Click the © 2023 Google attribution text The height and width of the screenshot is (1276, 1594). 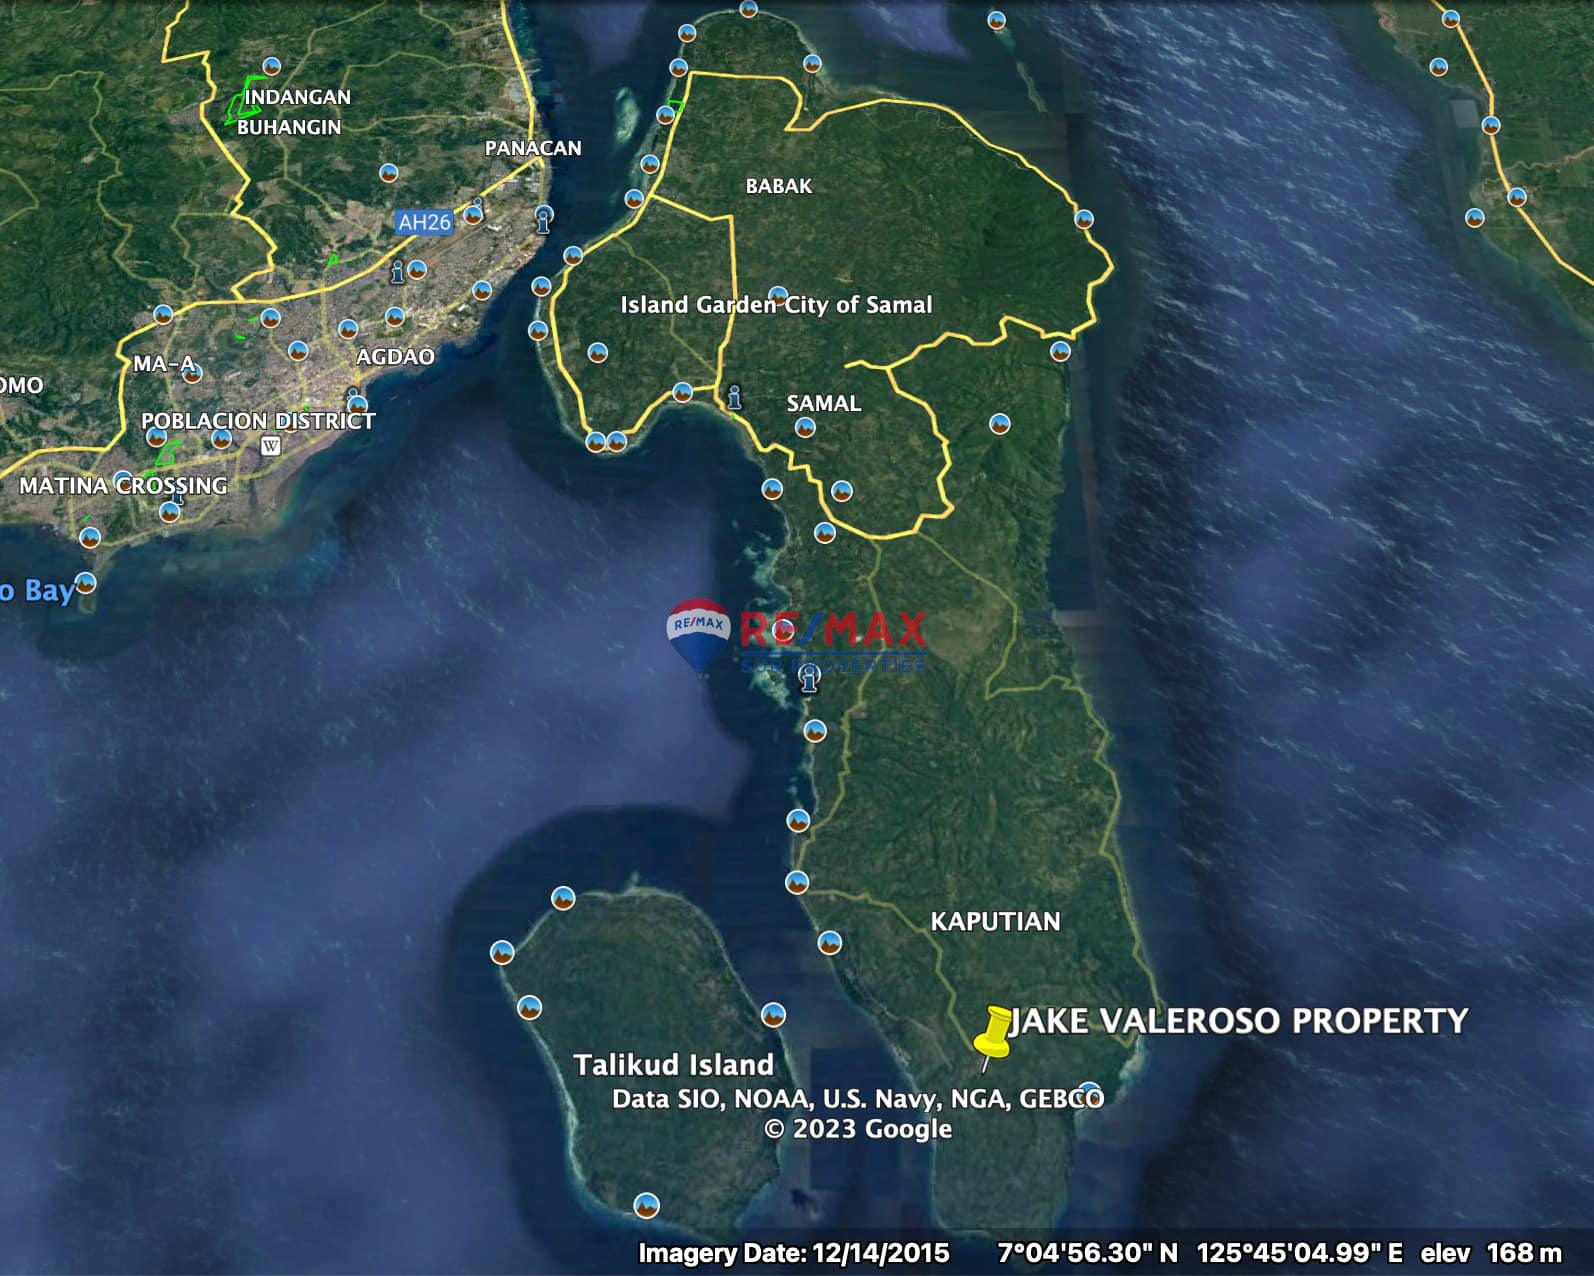pyautogui.click(x=857, y=1129)
